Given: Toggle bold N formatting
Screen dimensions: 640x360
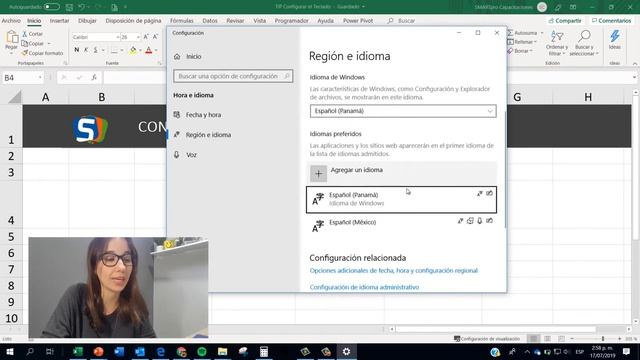Looking at the screenshot, I should (x=76, y=50).
